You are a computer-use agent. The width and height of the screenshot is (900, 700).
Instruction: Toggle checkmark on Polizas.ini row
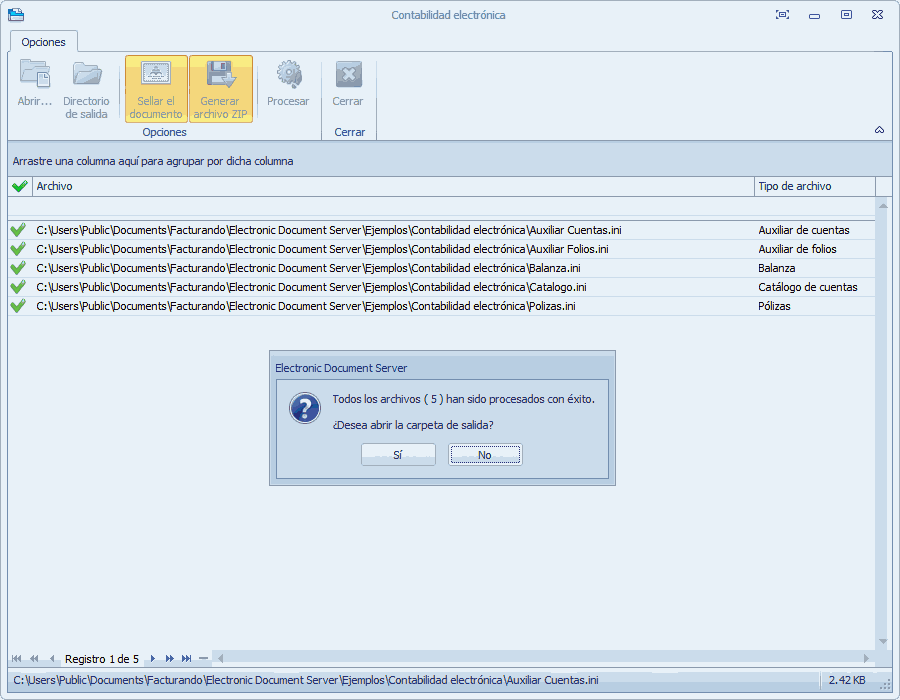tap(18, 306)
